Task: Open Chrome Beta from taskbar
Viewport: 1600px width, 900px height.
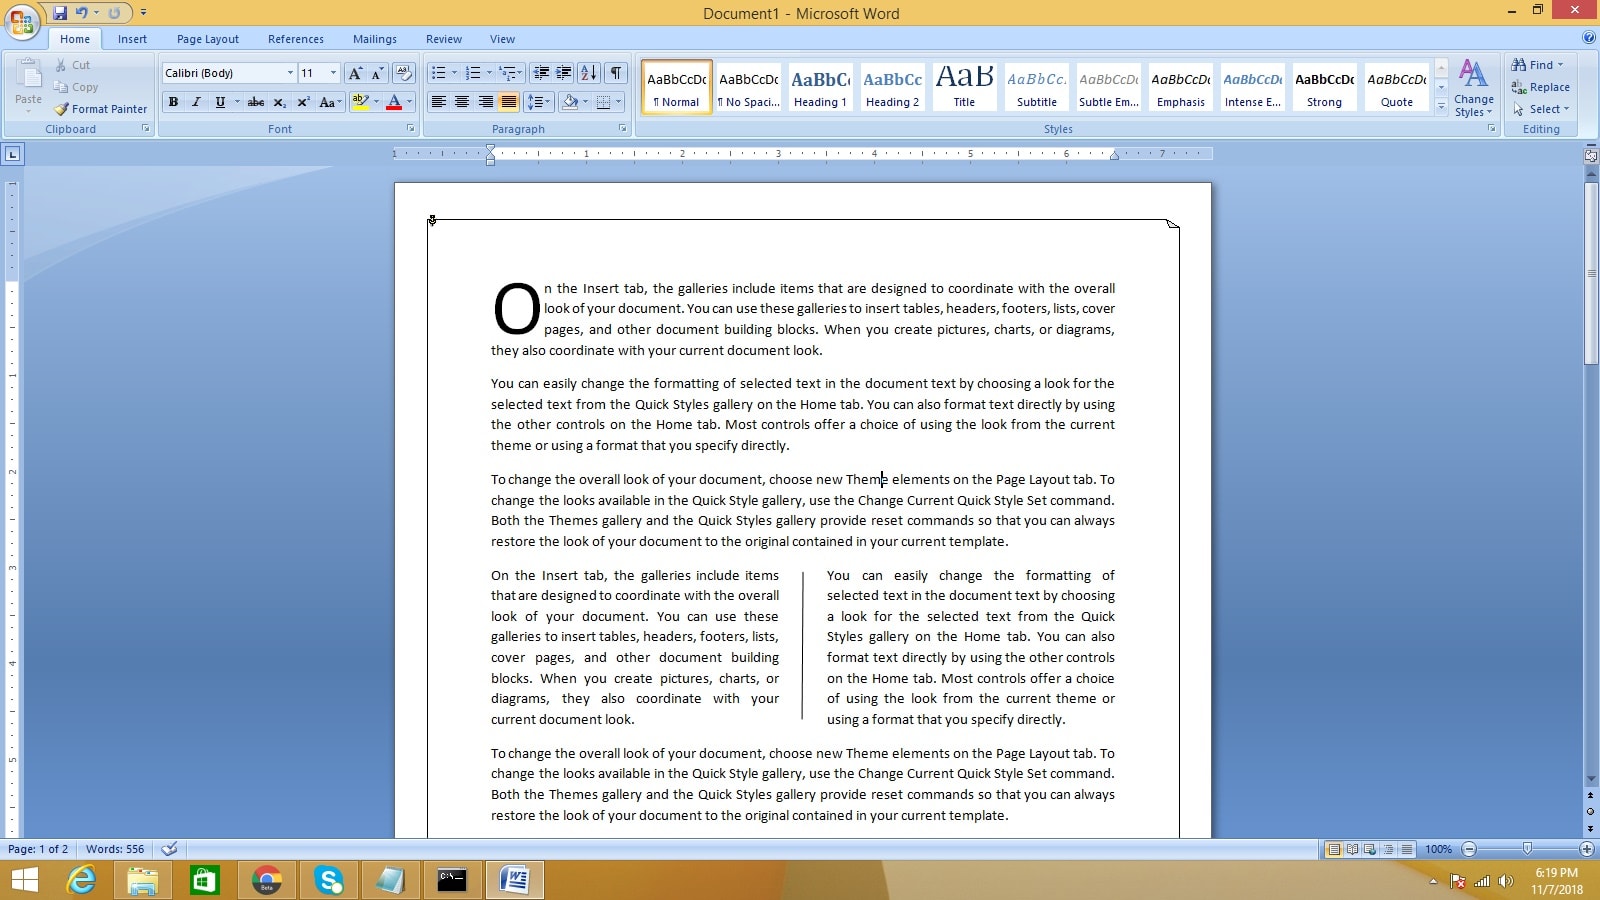Action: 267,880
